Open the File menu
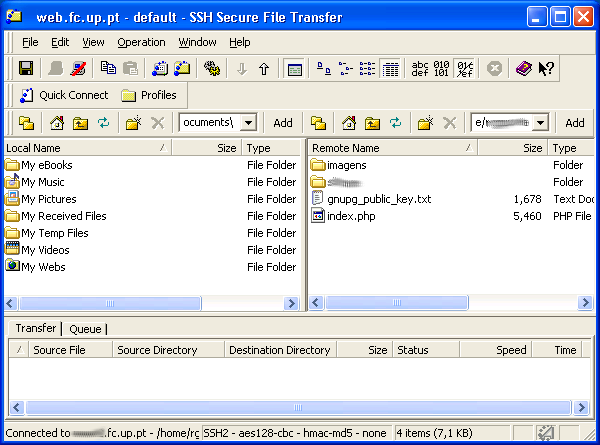The image size is (600, 445). click(x=30, y=42)
